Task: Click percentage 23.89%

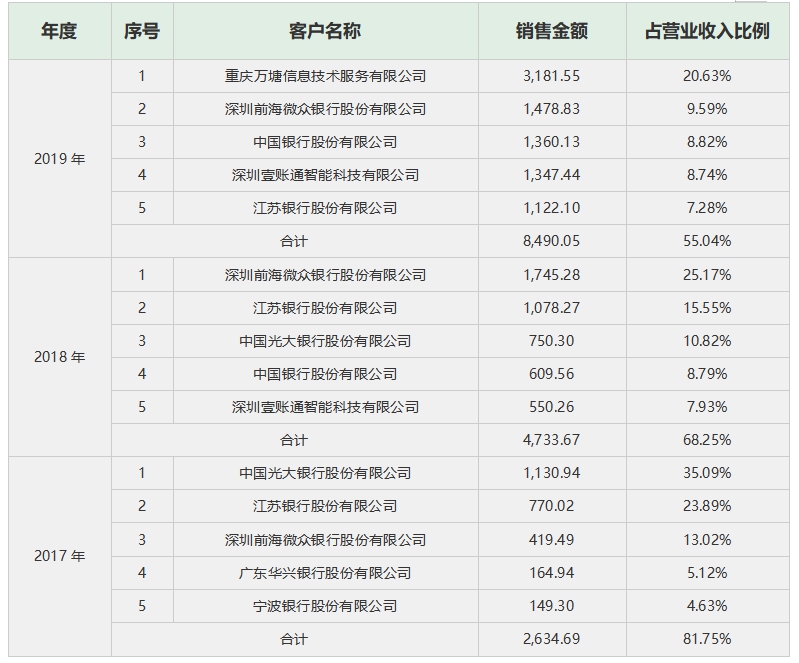Action: coord(707,506)
